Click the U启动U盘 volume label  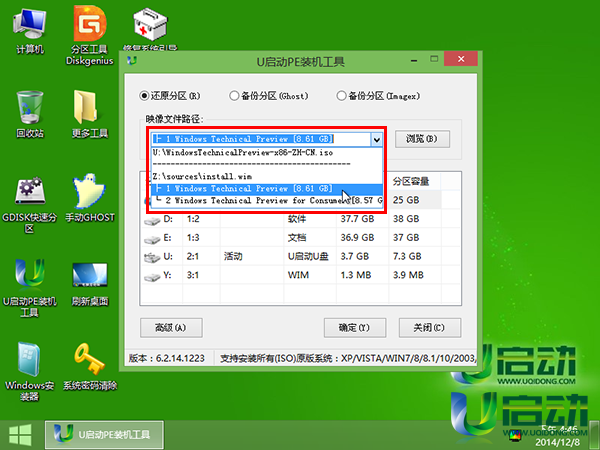pyautogui.click(x=310, y=256)
